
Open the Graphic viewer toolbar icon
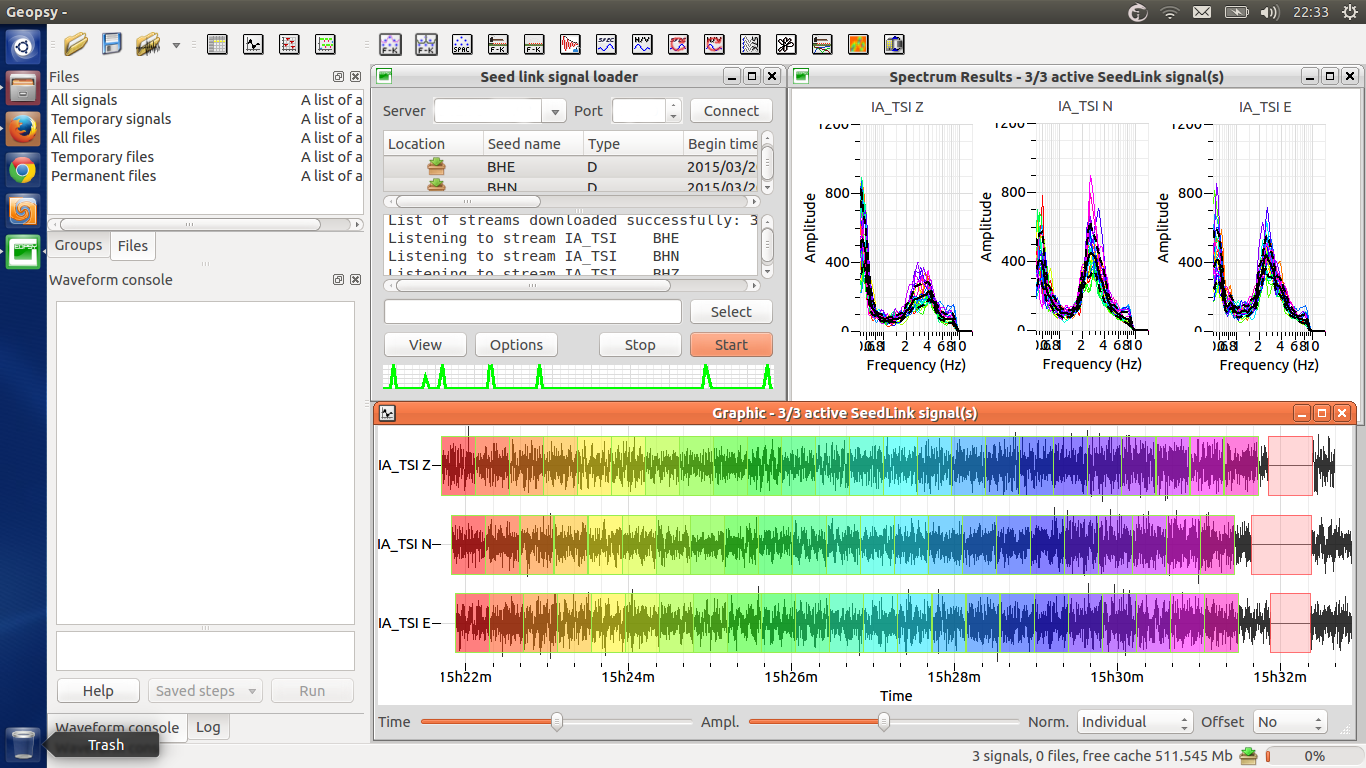point(253,44)
